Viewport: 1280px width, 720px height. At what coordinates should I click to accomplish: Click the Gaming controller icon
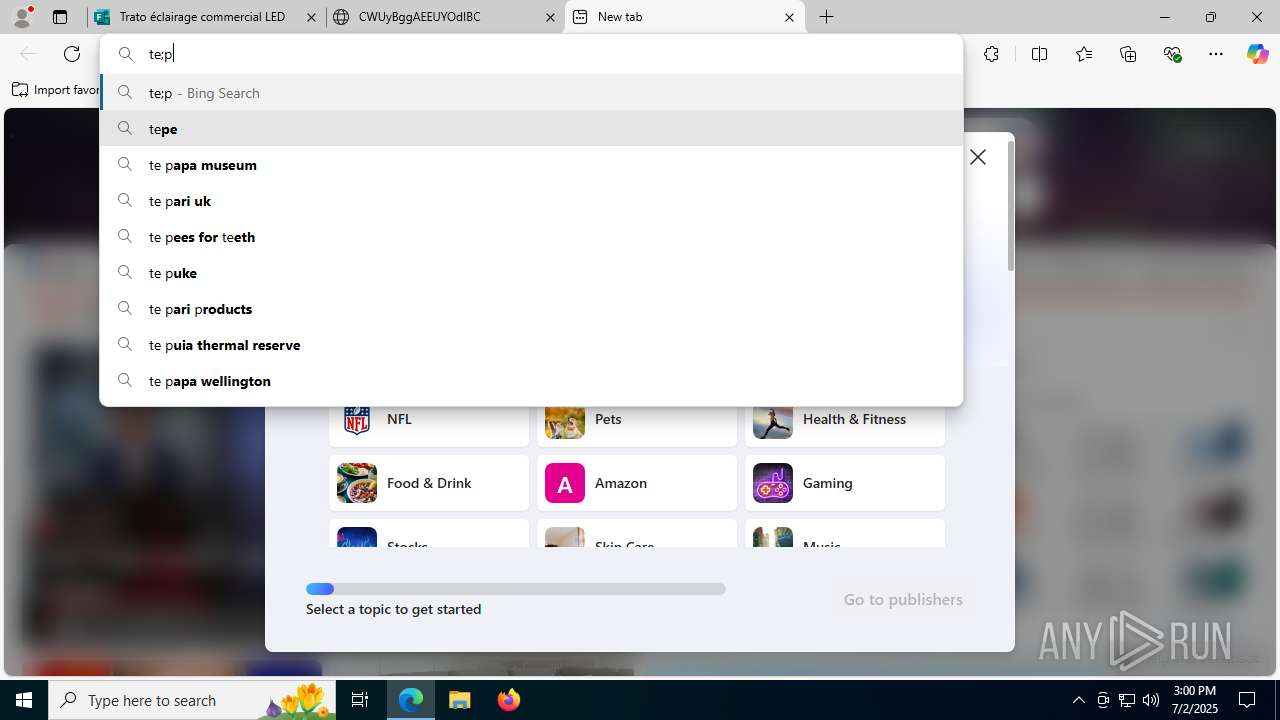(773, 483)
